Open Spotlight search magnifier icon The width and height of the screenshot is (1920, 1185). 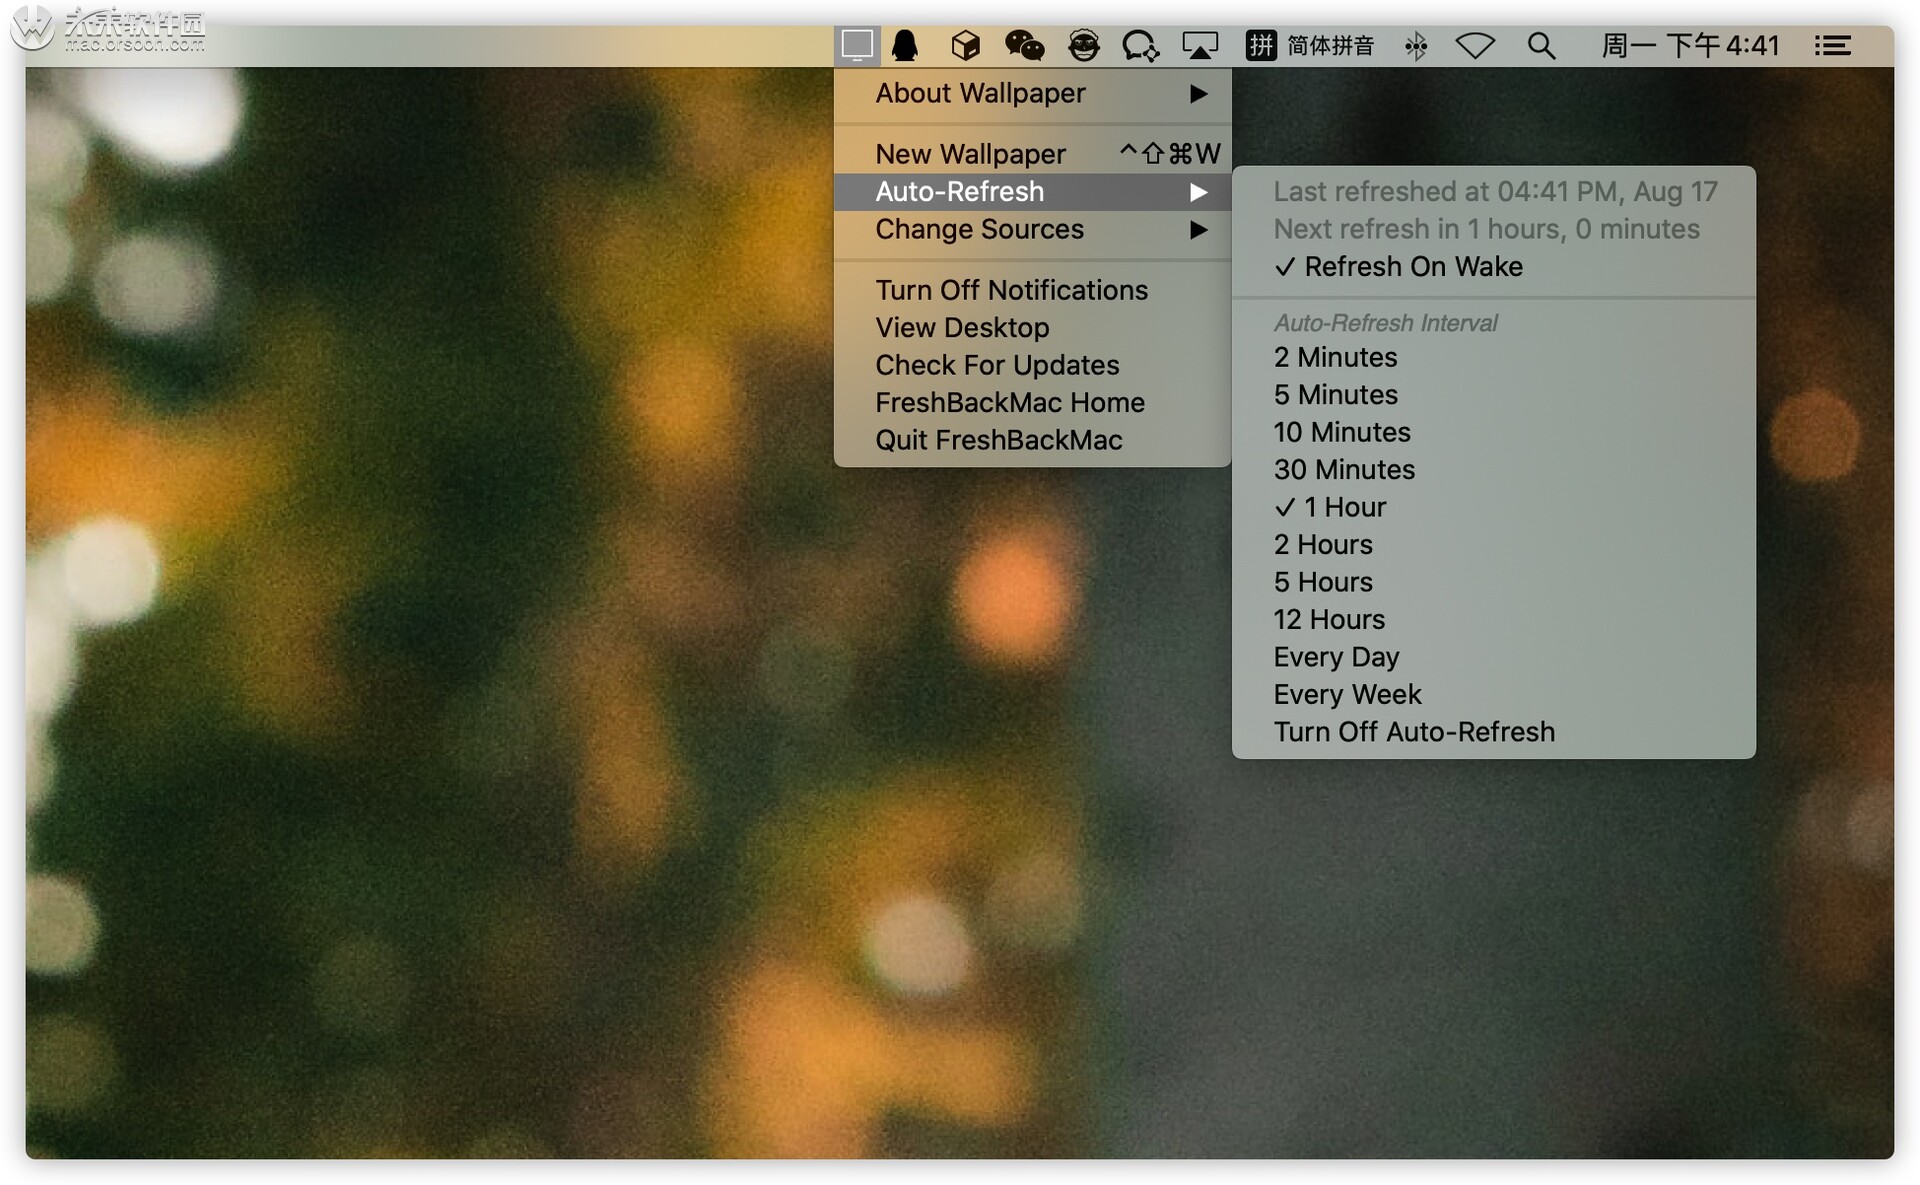pos(1541,46)
